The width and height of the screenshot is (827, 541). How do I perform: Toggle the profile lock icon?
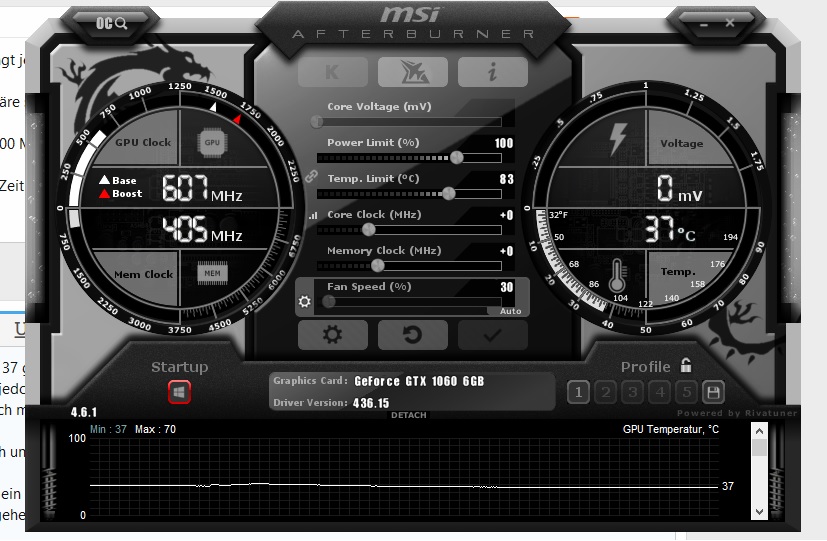(686, 365)
